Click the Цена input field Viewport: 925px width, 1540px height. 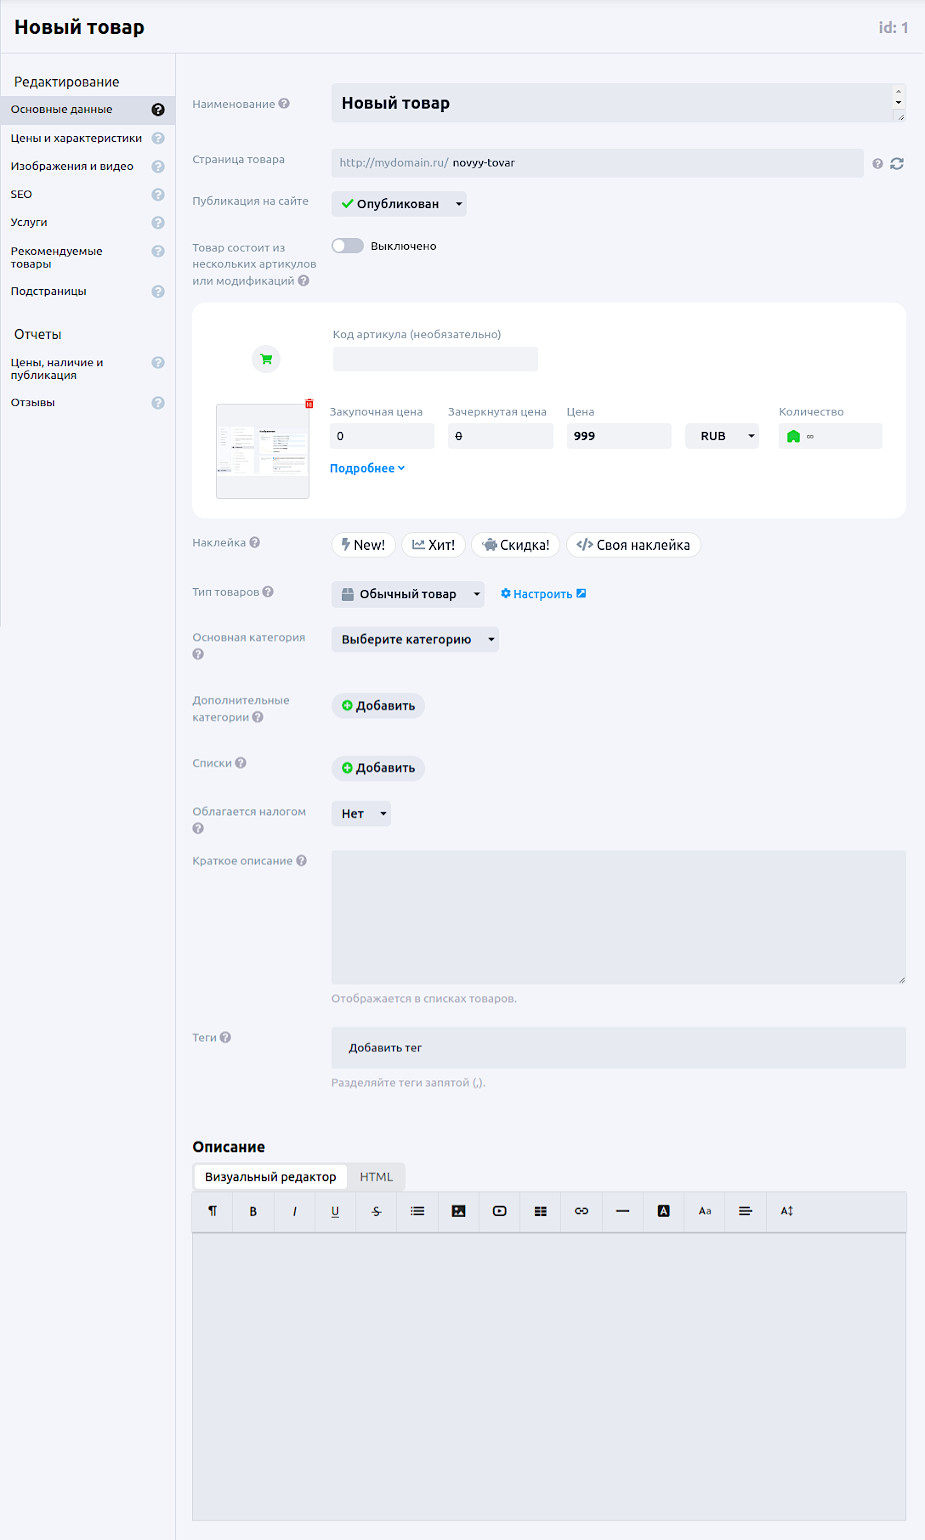pyautogui.click(x=618, y=436)
